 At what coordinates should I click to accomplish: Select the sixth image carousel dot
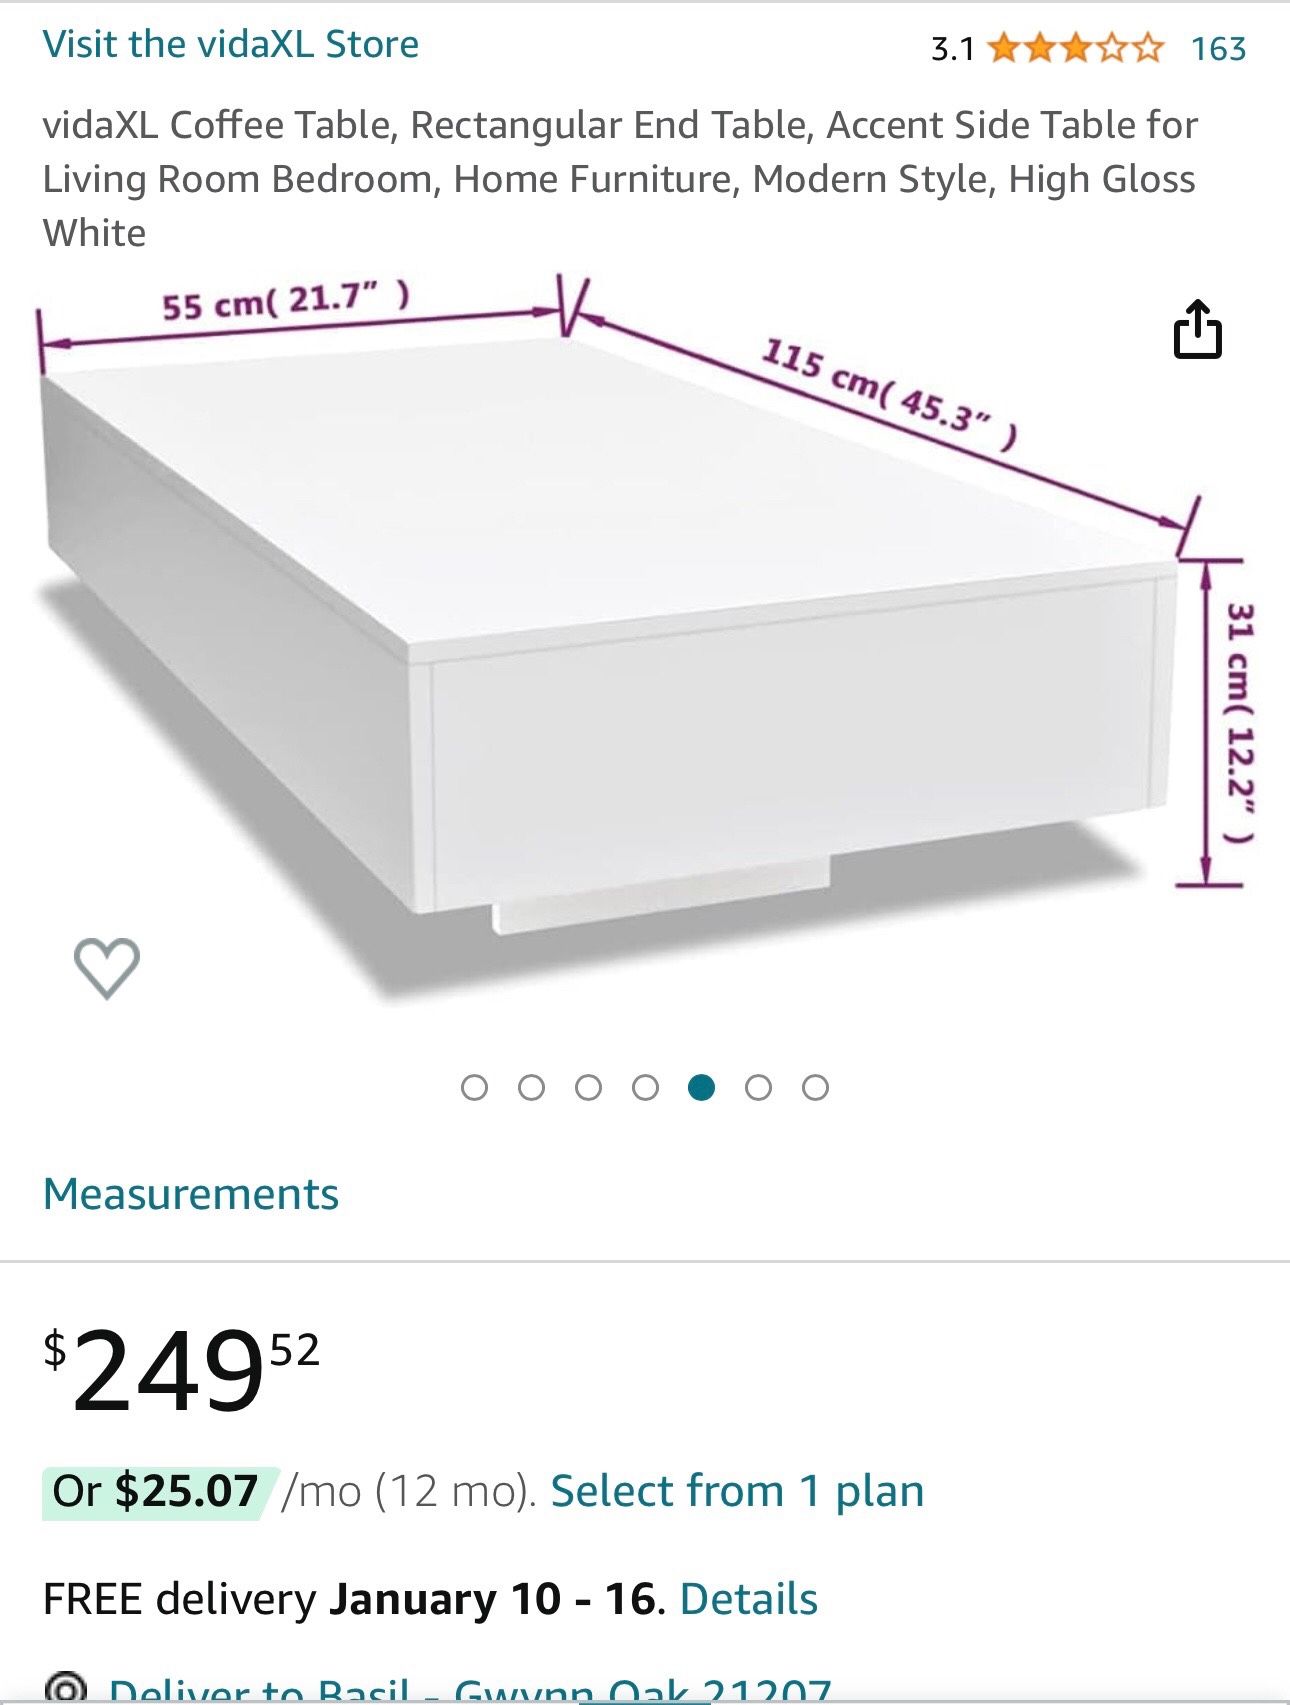pyautogui.click(x=758, y=1087)
